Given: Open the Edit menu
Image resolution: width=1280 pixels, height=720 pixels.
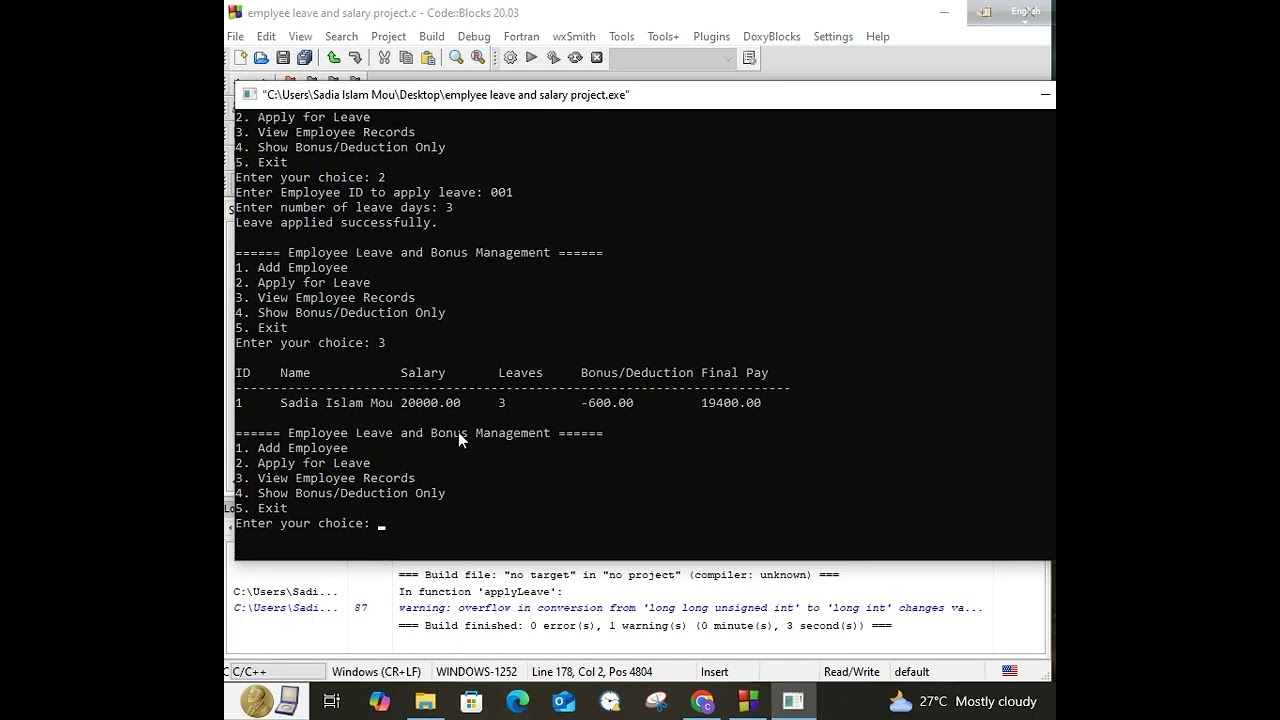Looking at the screenshot, I should pyautogui.click(x=266, y=36).
